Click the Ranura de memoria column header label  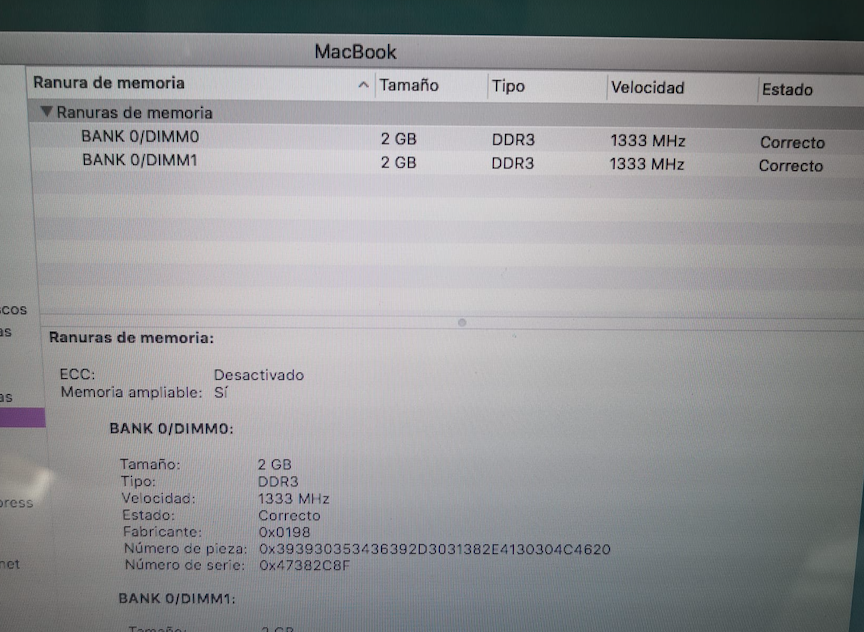click(109, 83)
